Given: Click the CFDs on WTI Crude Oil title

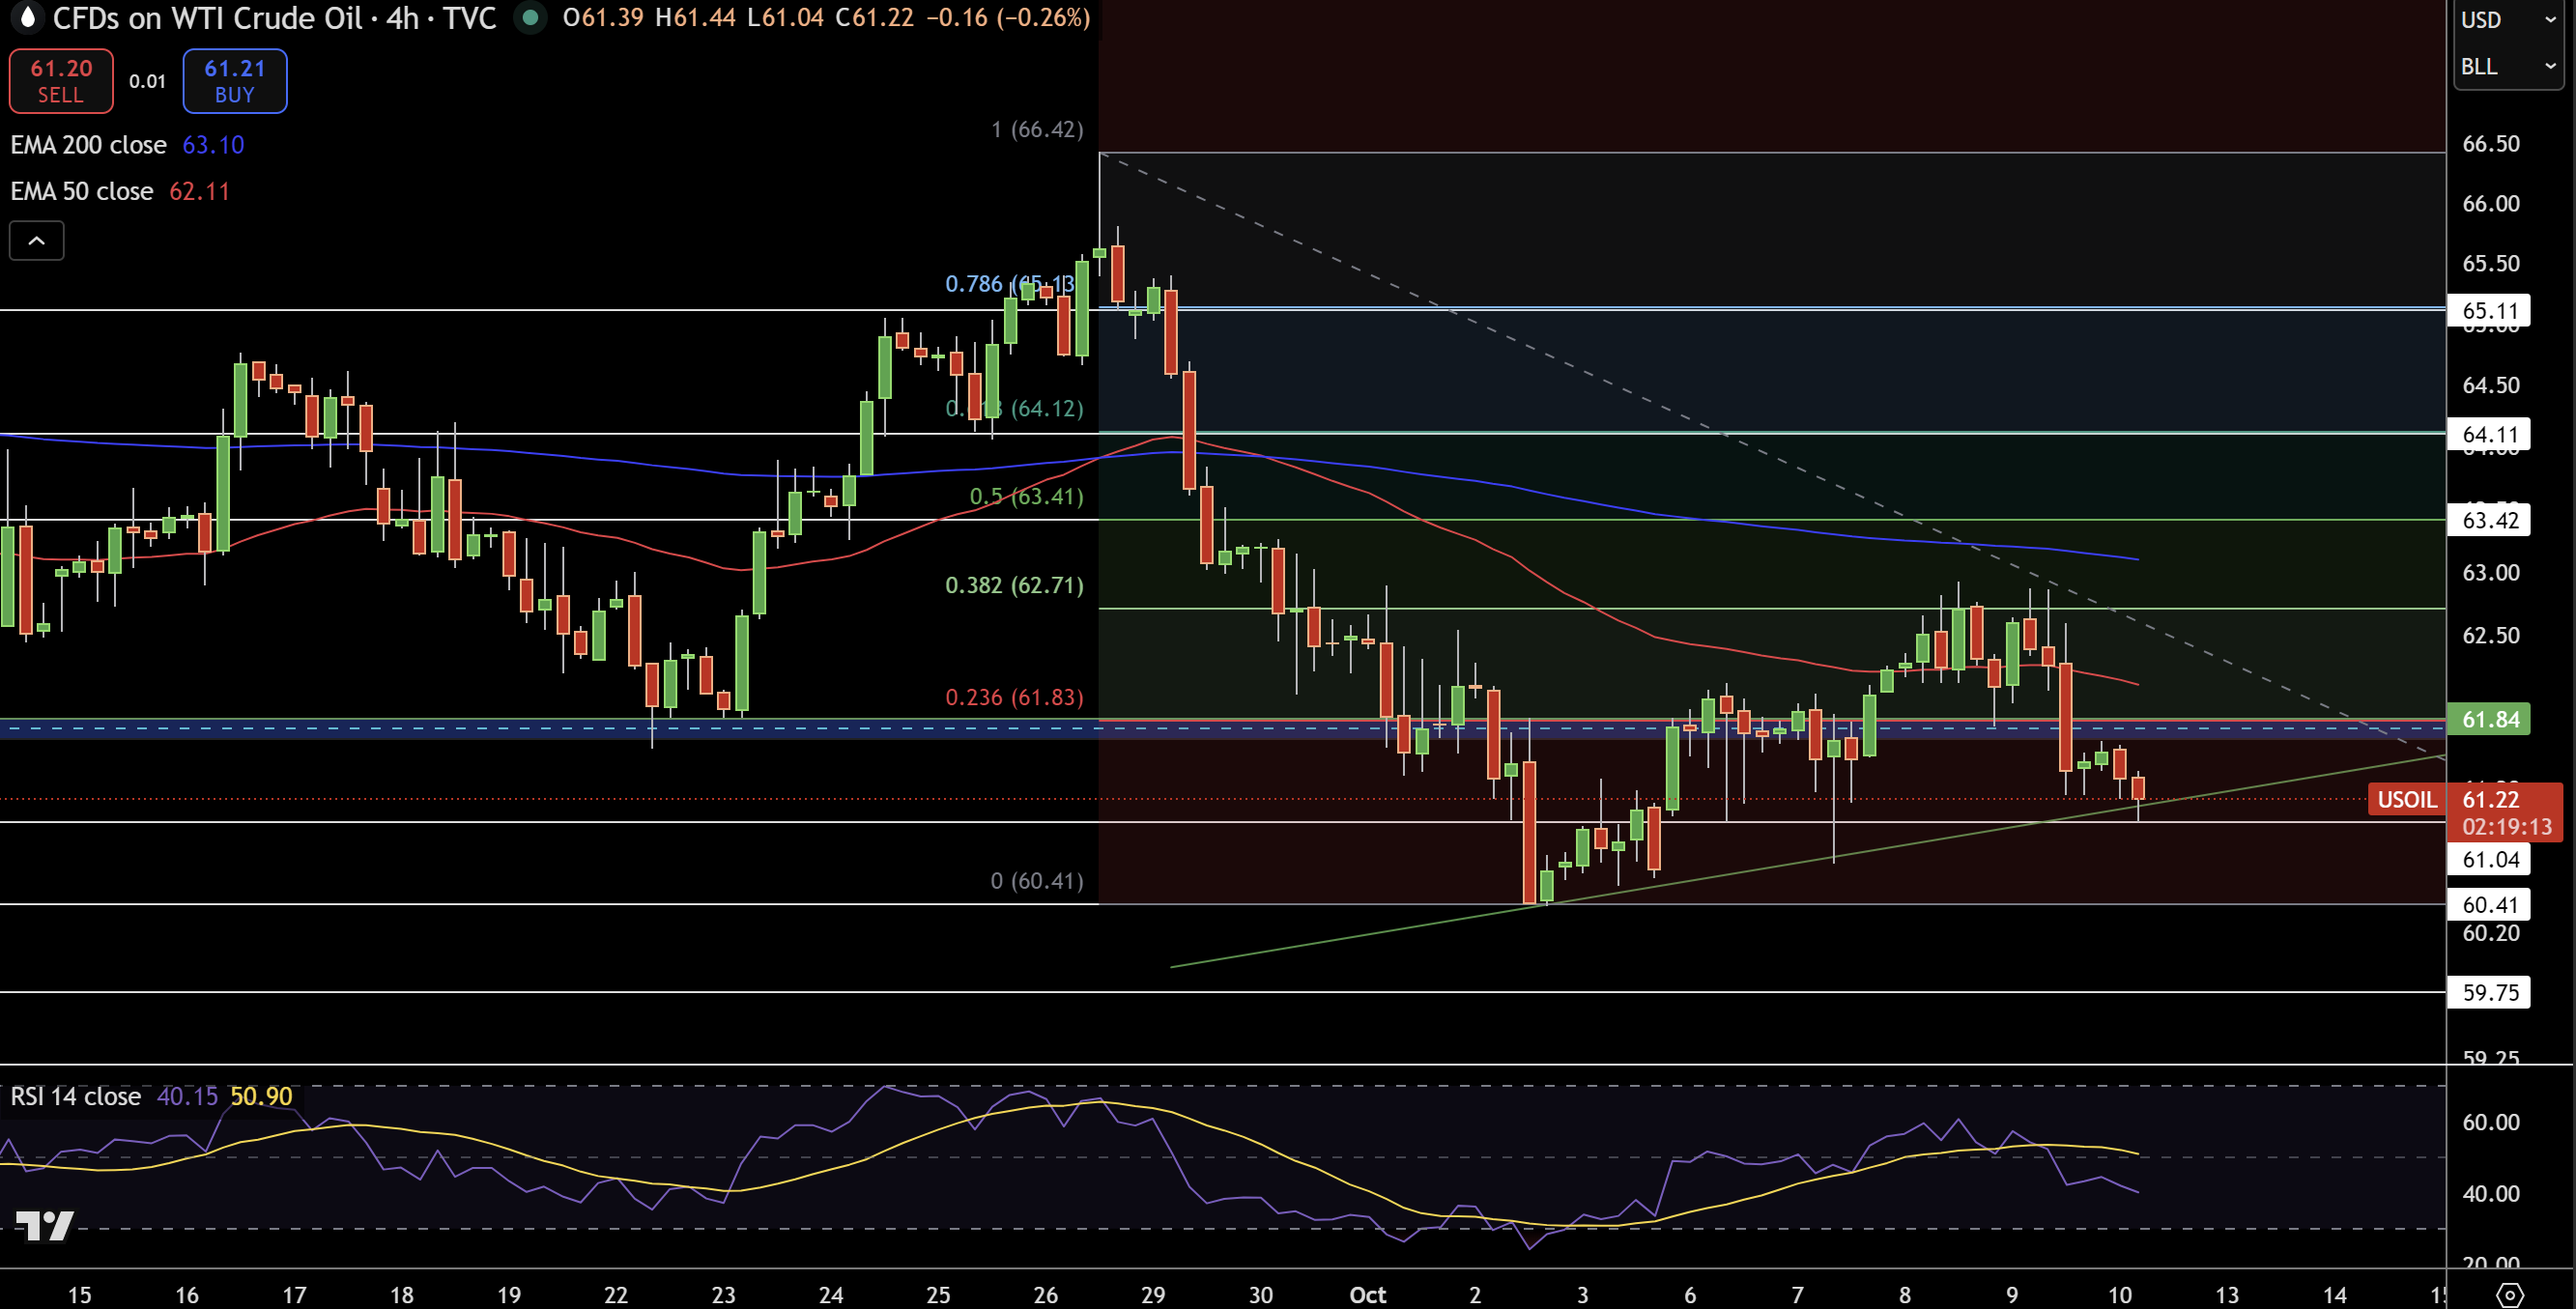Looking at the screenshot, I should click(207, 18).
